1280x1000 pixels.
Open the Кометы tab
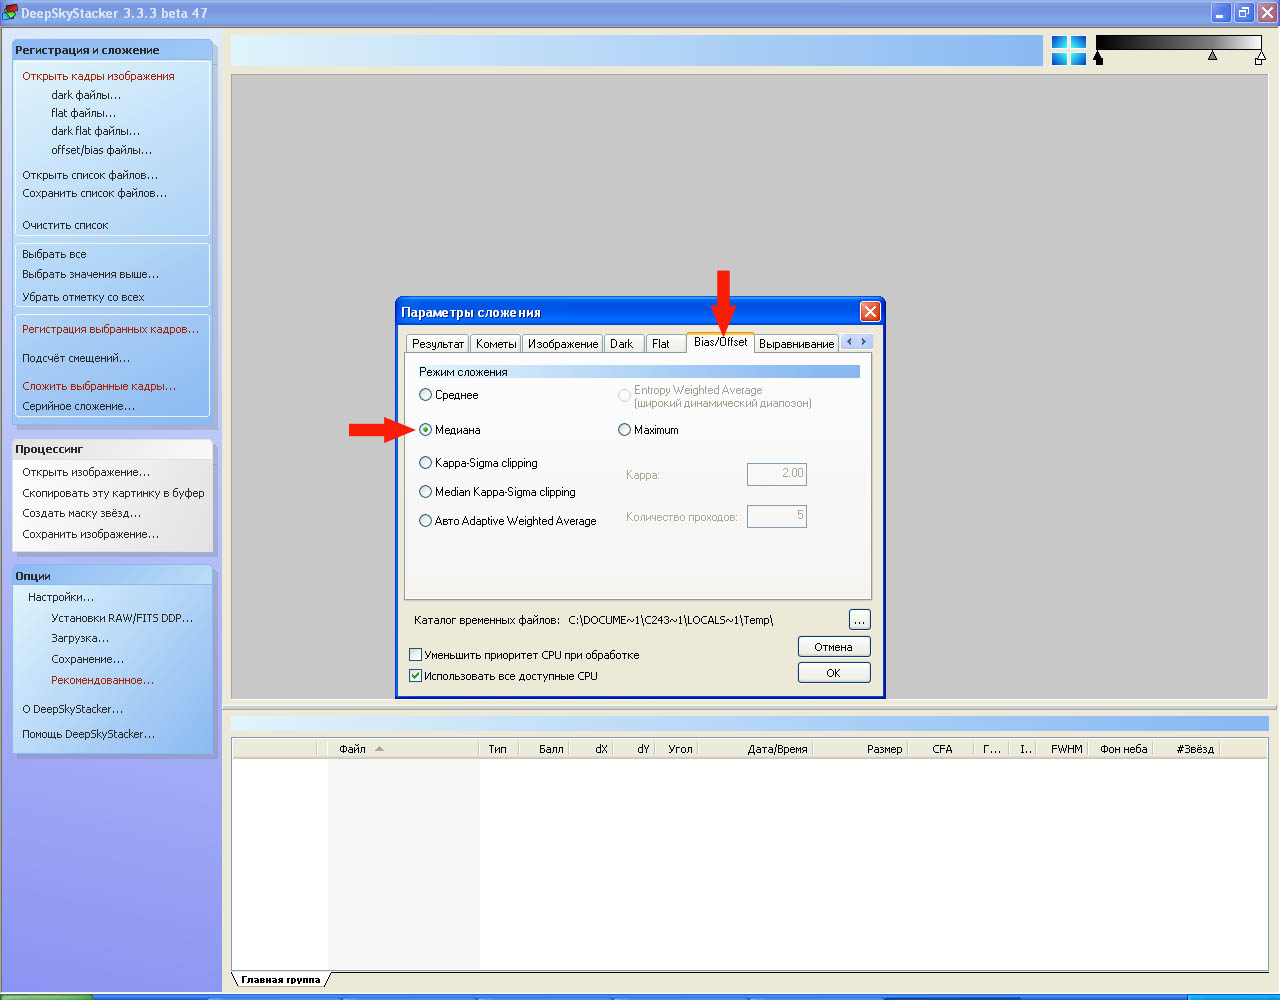[496, 344]
